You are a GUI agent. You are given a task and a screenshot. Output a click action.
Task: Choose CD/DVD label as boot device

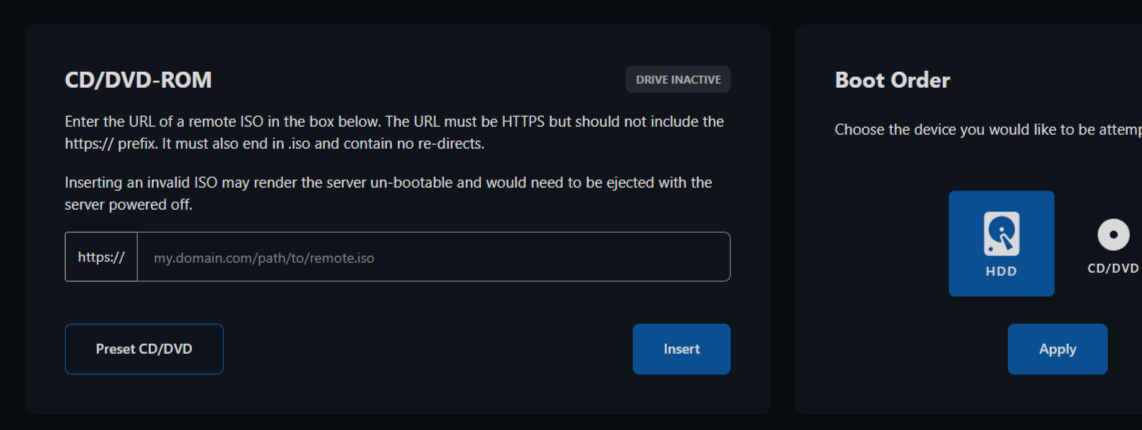(1113, 268)
